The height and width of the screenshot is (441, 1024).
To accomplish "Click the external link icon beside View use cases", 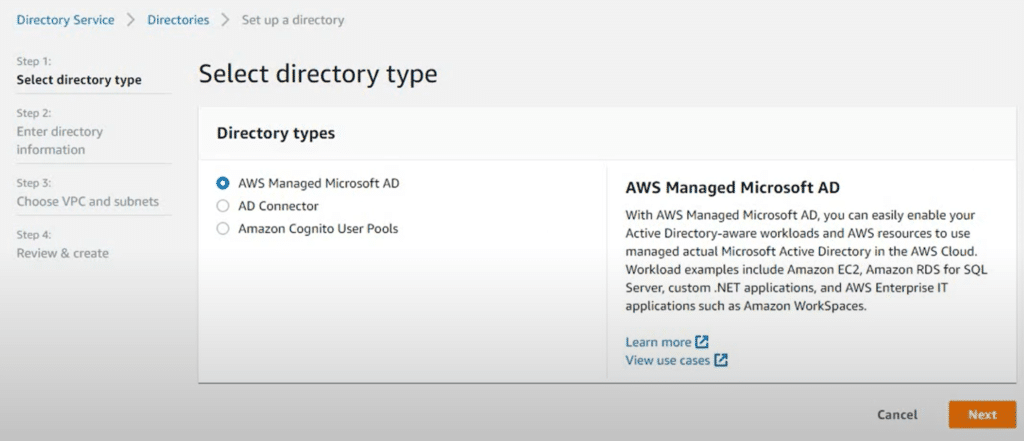I will coord(721,360).
